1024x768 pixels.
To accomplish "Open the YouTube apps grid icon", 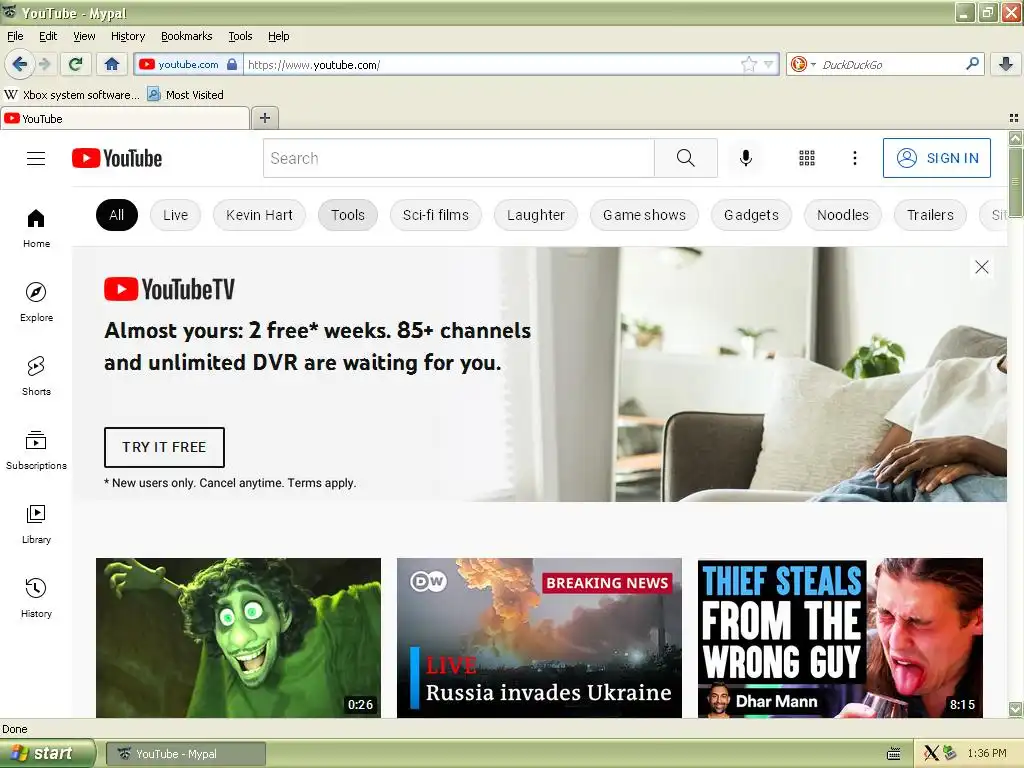I will click(x=807, y=158).
